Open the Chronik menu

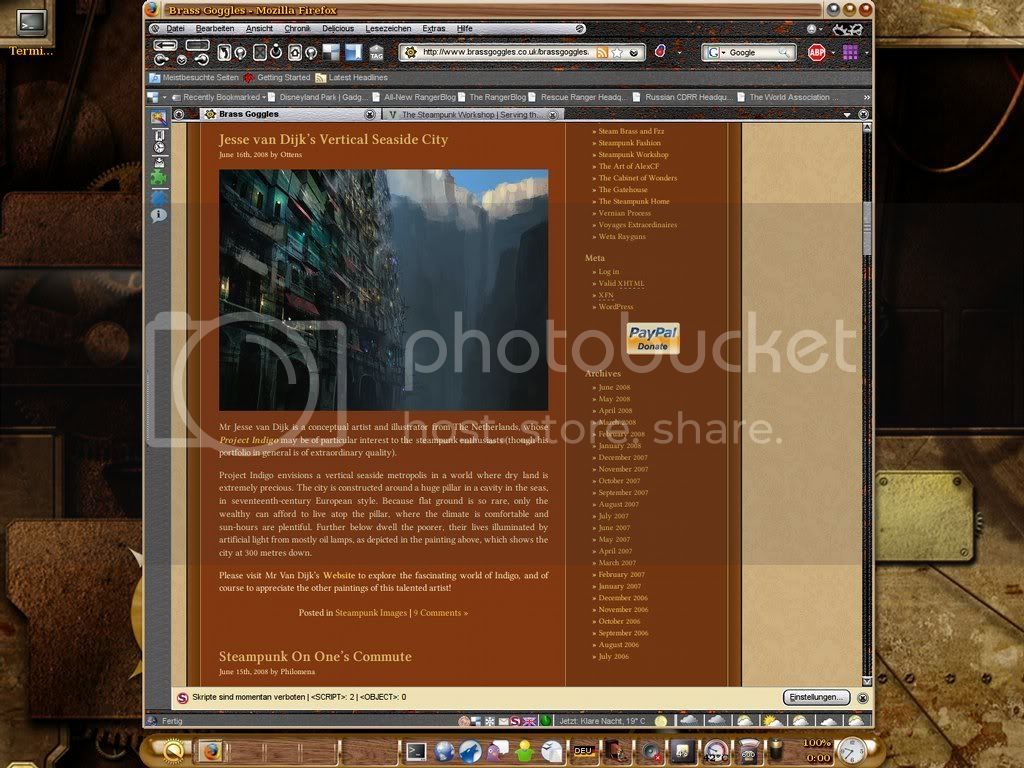pyautogui.click(x=297, y=29)
